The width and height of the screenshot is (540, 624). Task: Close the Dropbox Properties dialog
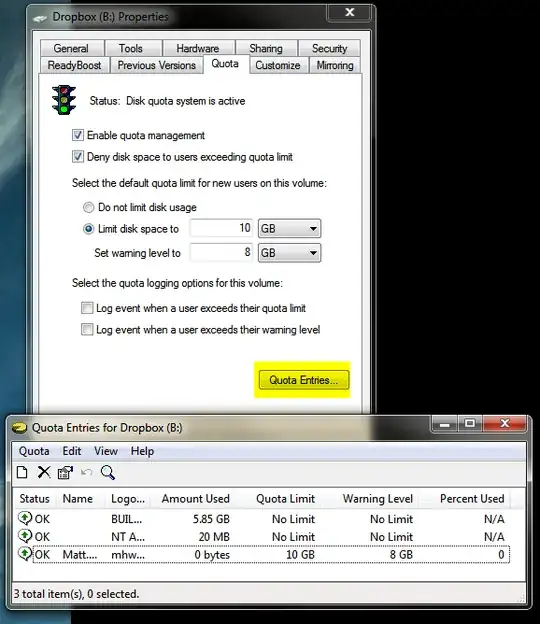click(x=349, y=13)
